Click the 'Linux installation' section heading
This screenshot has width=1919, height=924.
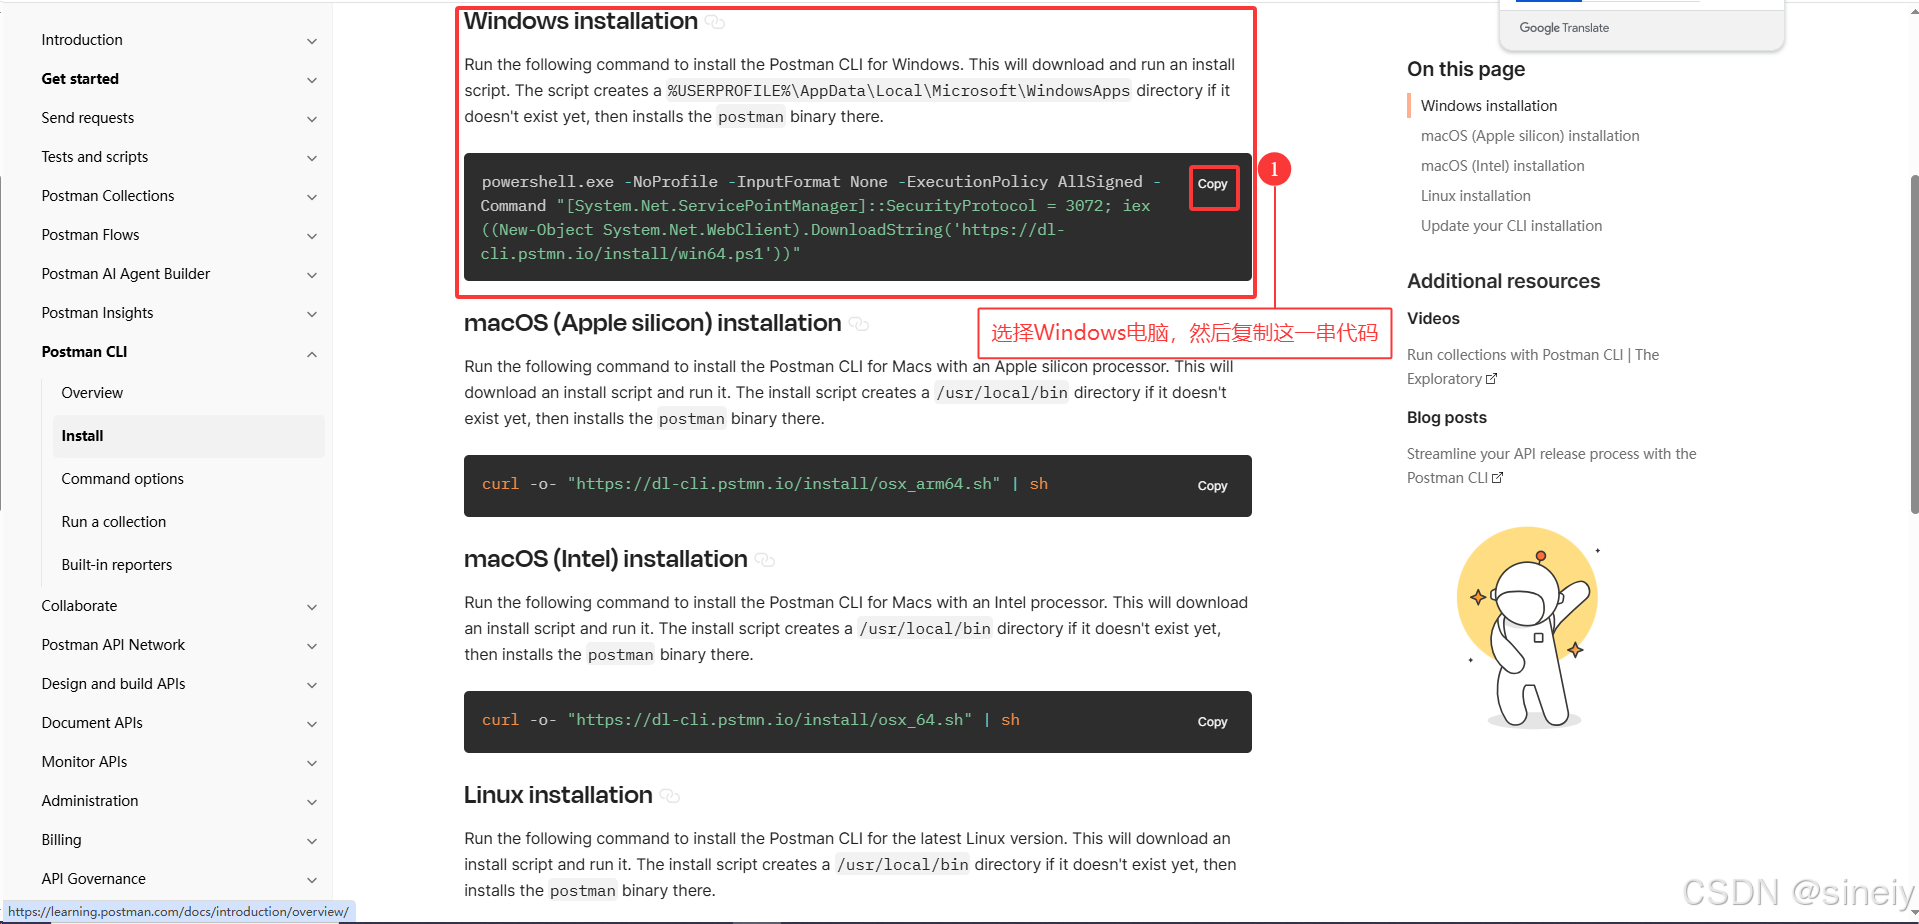coord(558,795)
